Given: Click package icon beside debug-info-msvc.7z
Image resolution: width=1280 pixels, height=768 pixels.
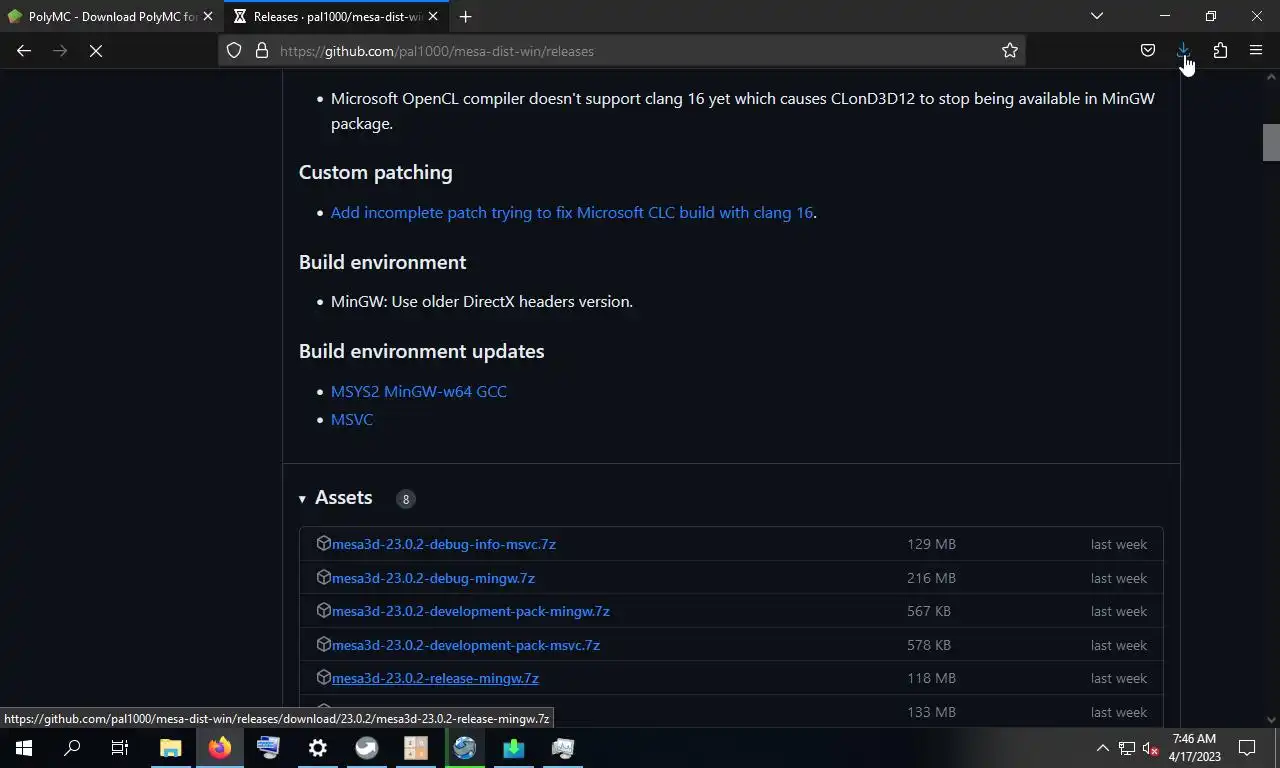Looking at the screenshot, I should [323, 543].
